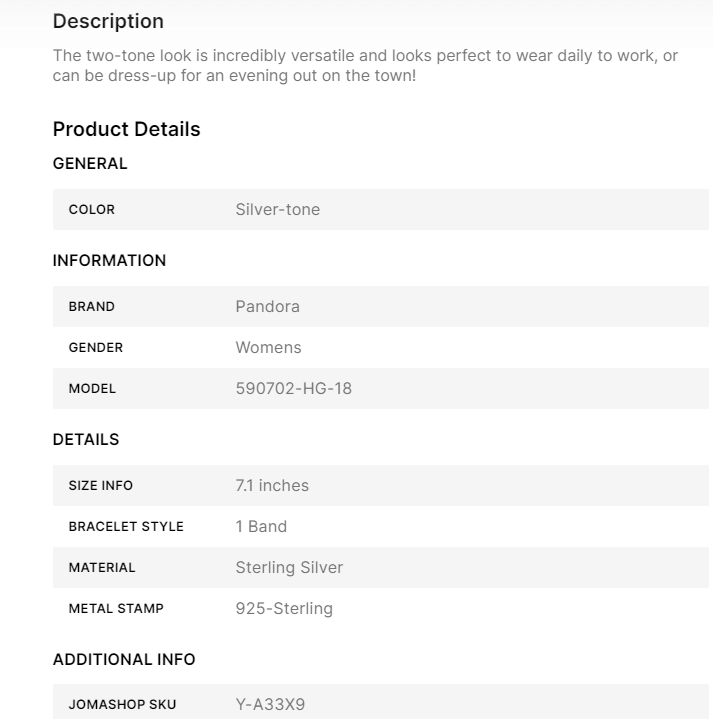Select the INFORMATION section label
The width and height of the screenshot is (713, 719).
point(109,261)
